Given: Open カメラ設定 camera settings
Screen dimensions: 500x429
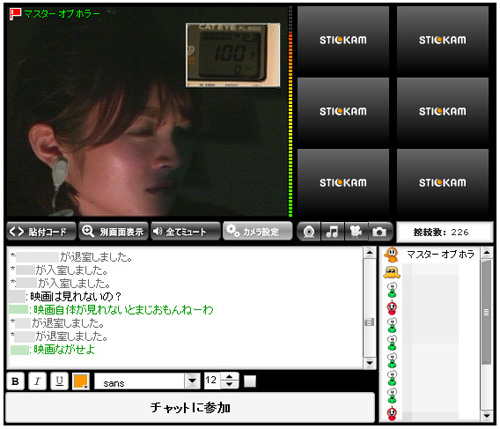Looking at the screenshot, I should pyautogui.click(x=257, y=231).
